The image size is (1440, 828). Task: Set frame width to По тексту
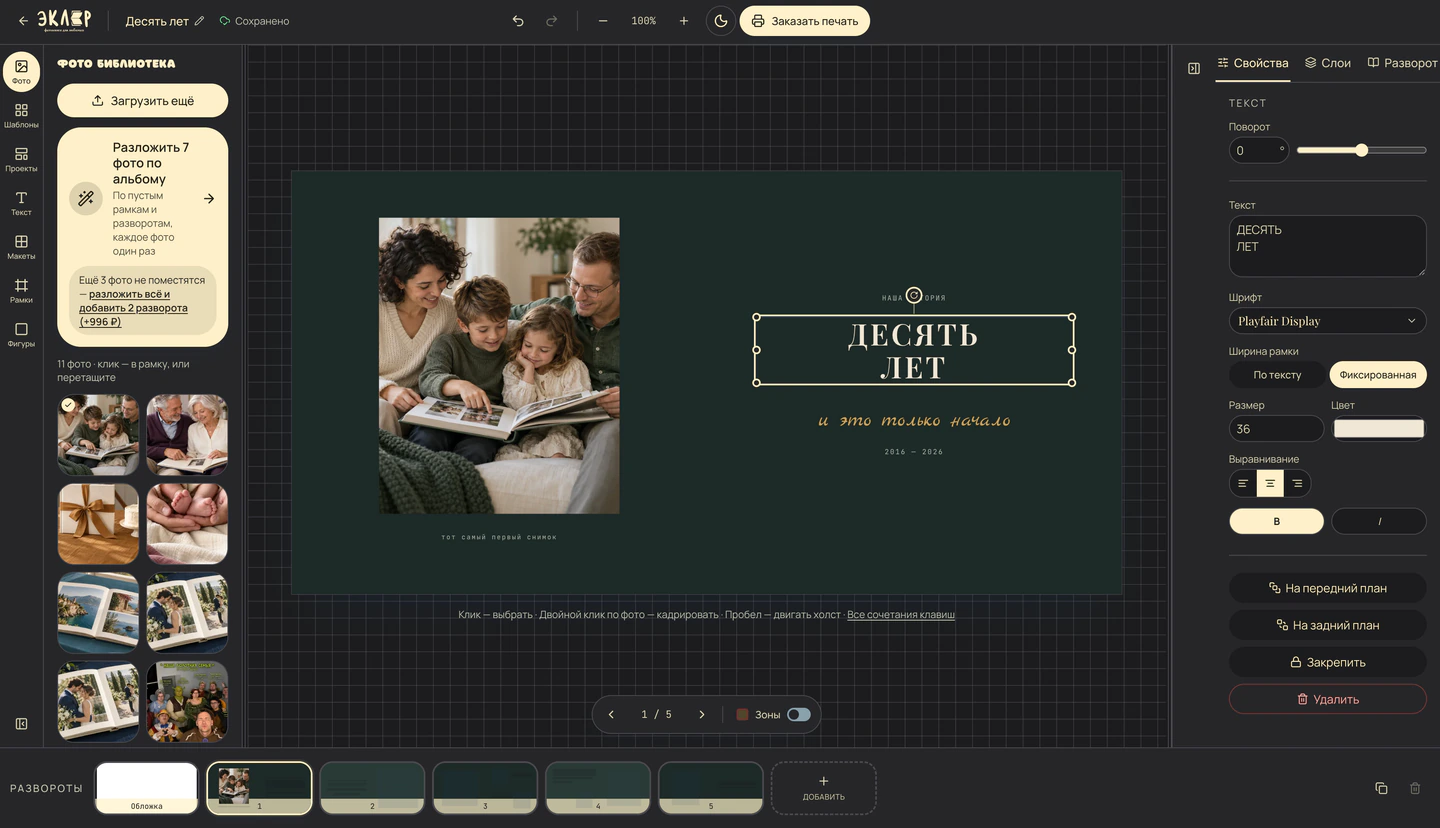1277,375
